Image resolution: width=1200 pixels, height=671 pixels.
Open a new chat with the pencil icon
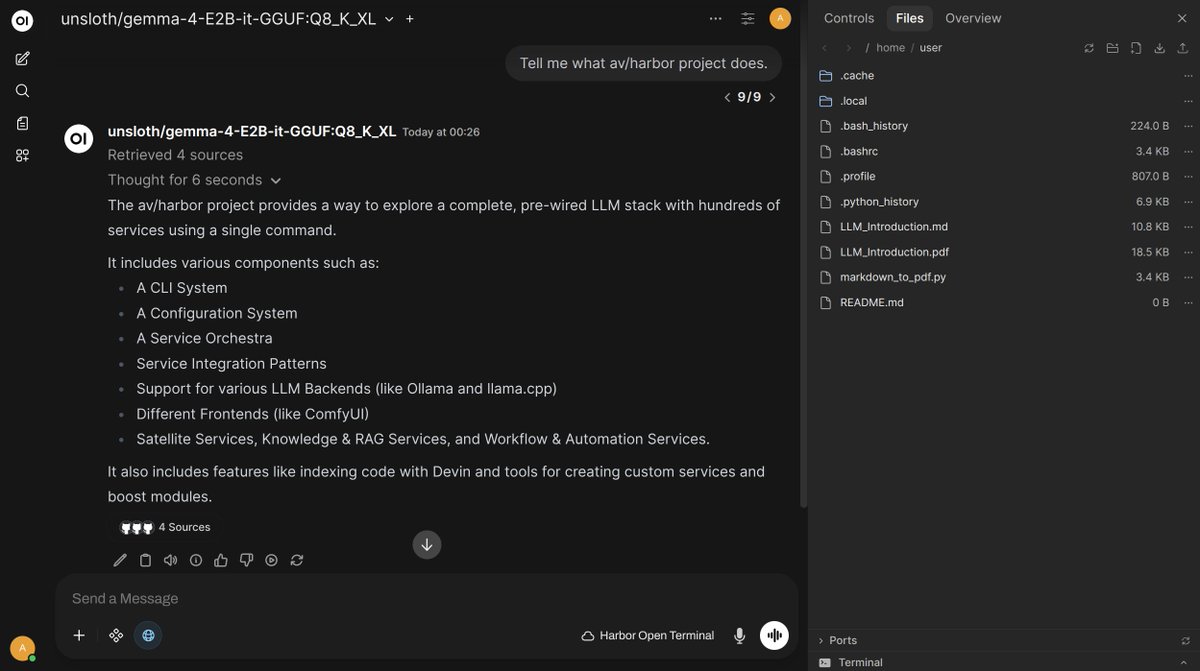click(22, 58)
